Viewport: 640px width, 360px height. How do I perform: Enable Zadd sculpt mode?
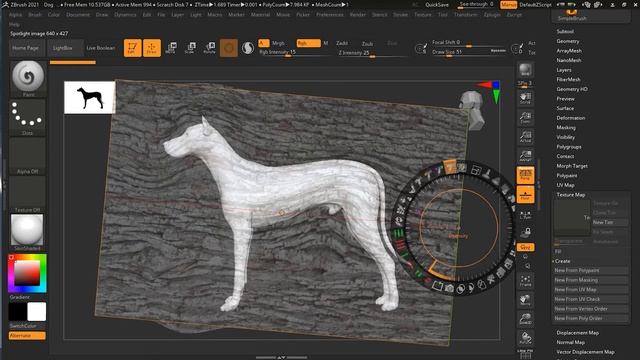[x=342, y=43]
